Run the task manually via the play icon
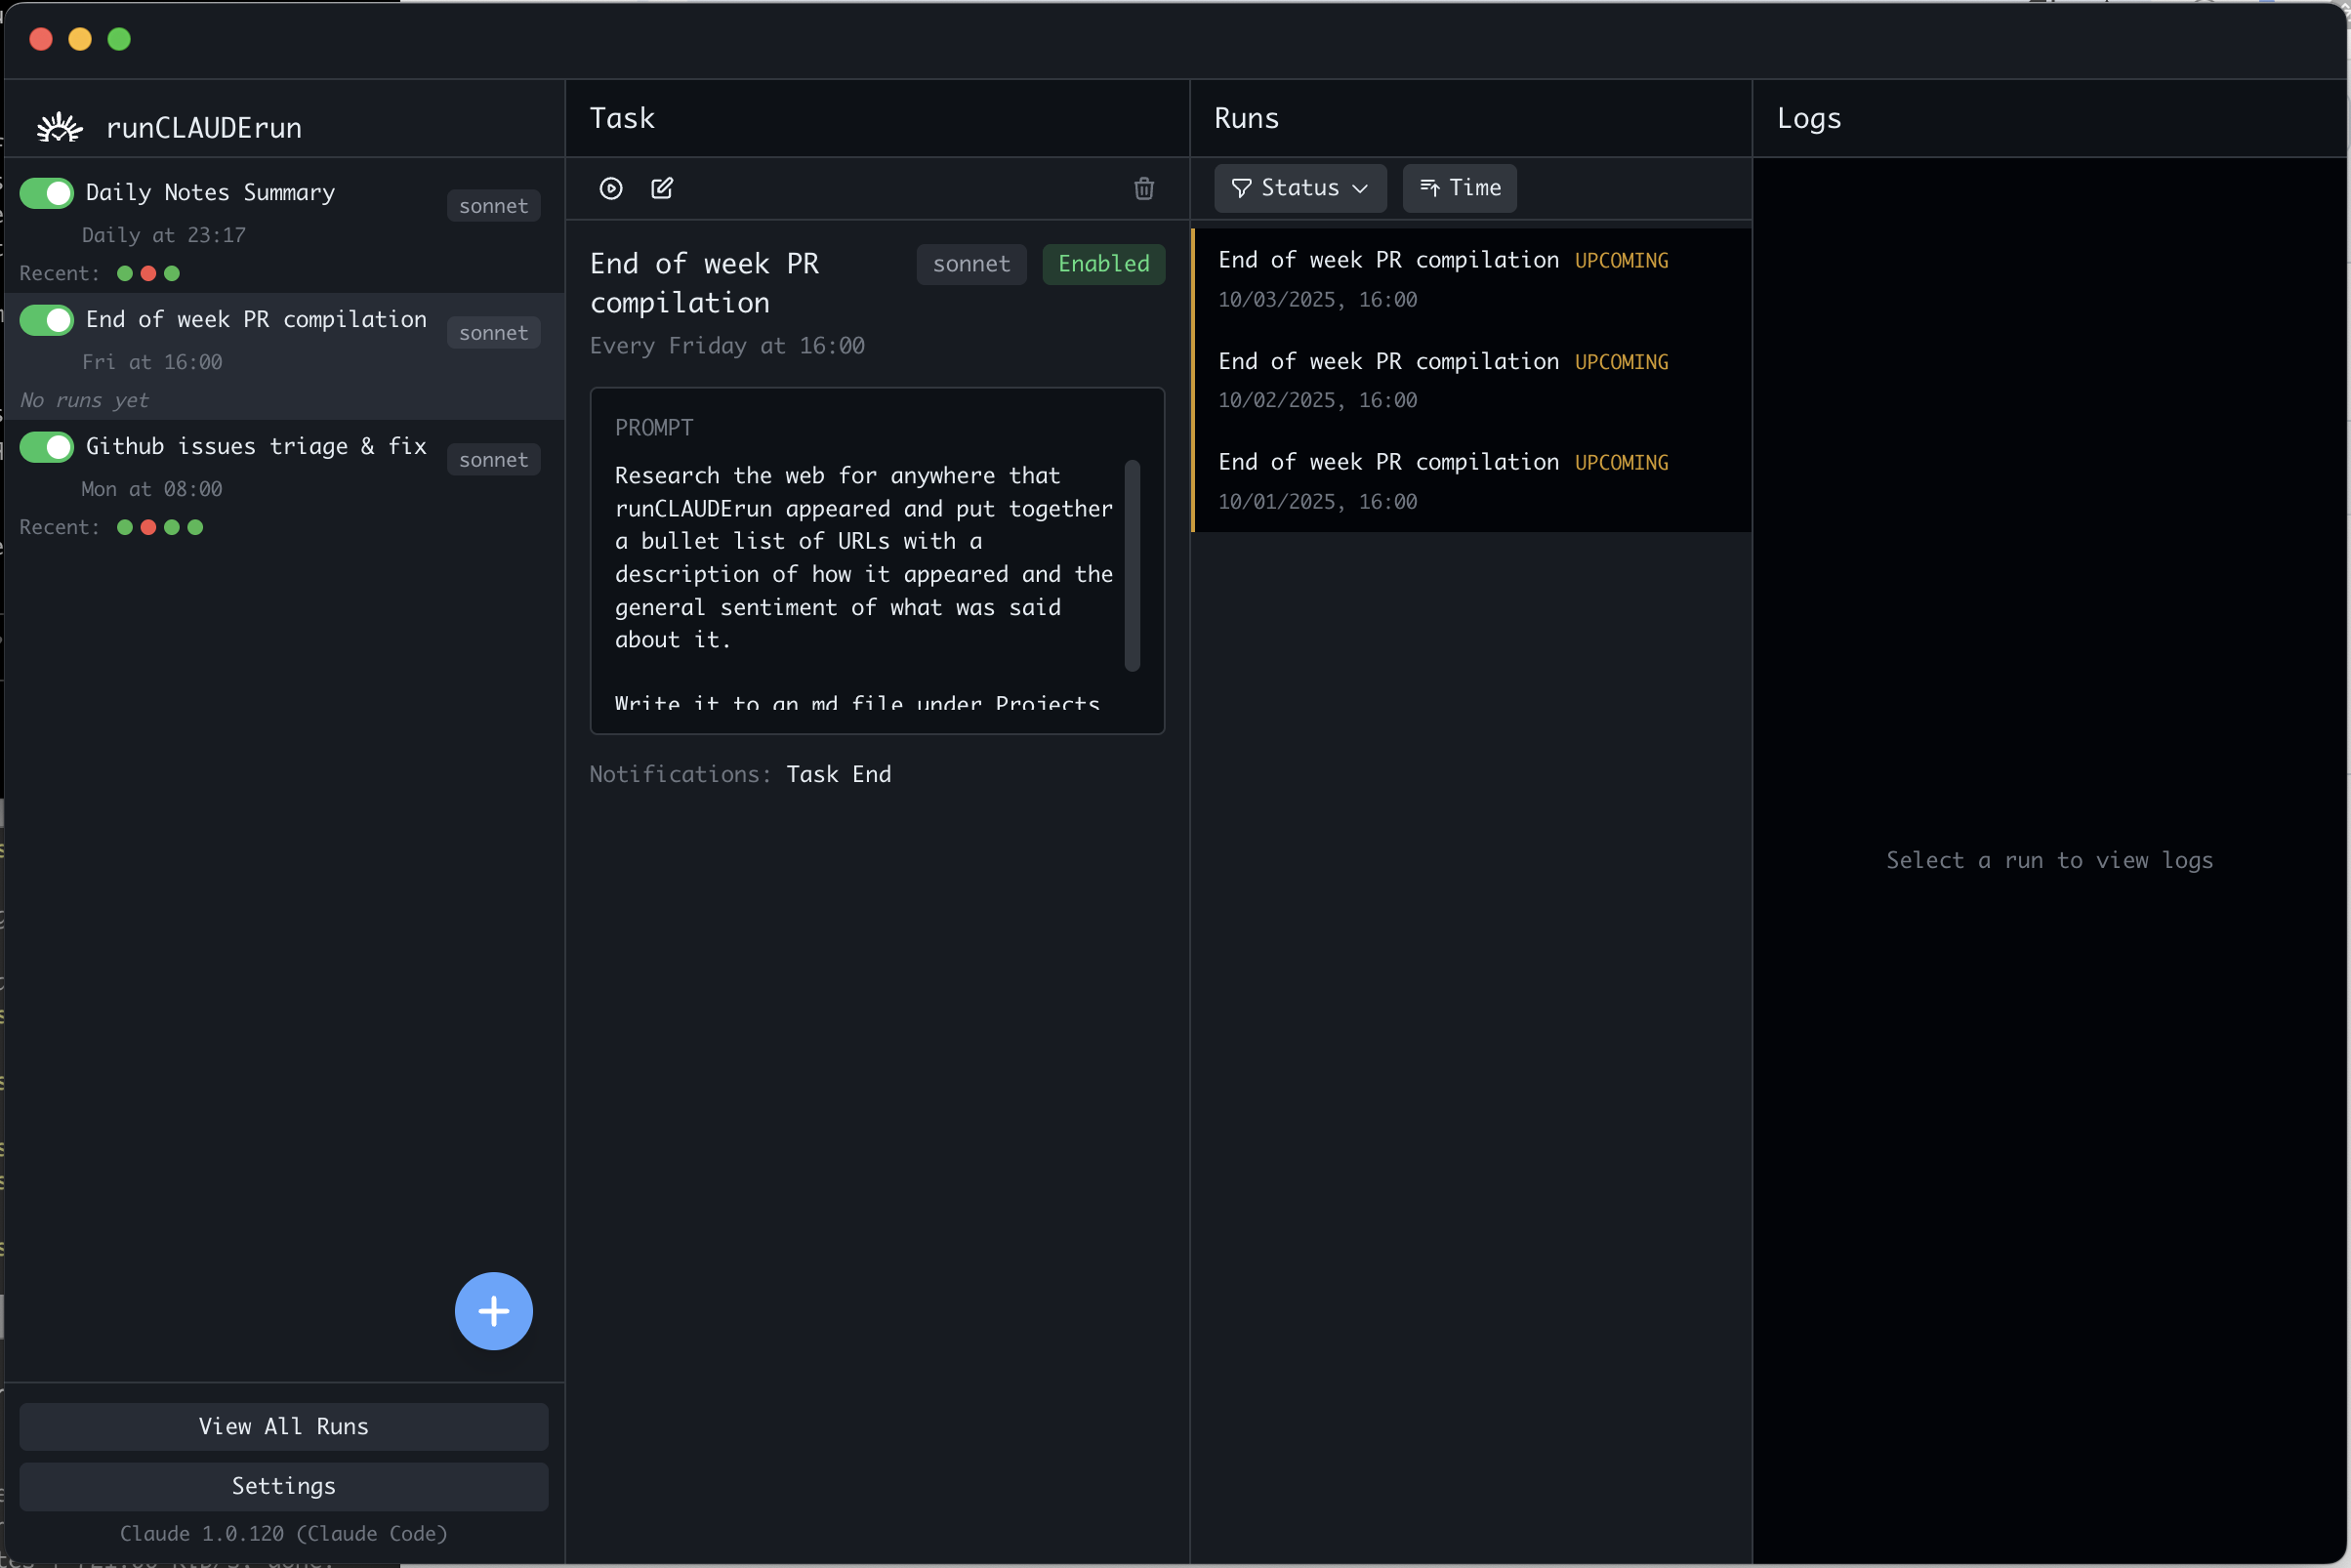 click(611, 188)
